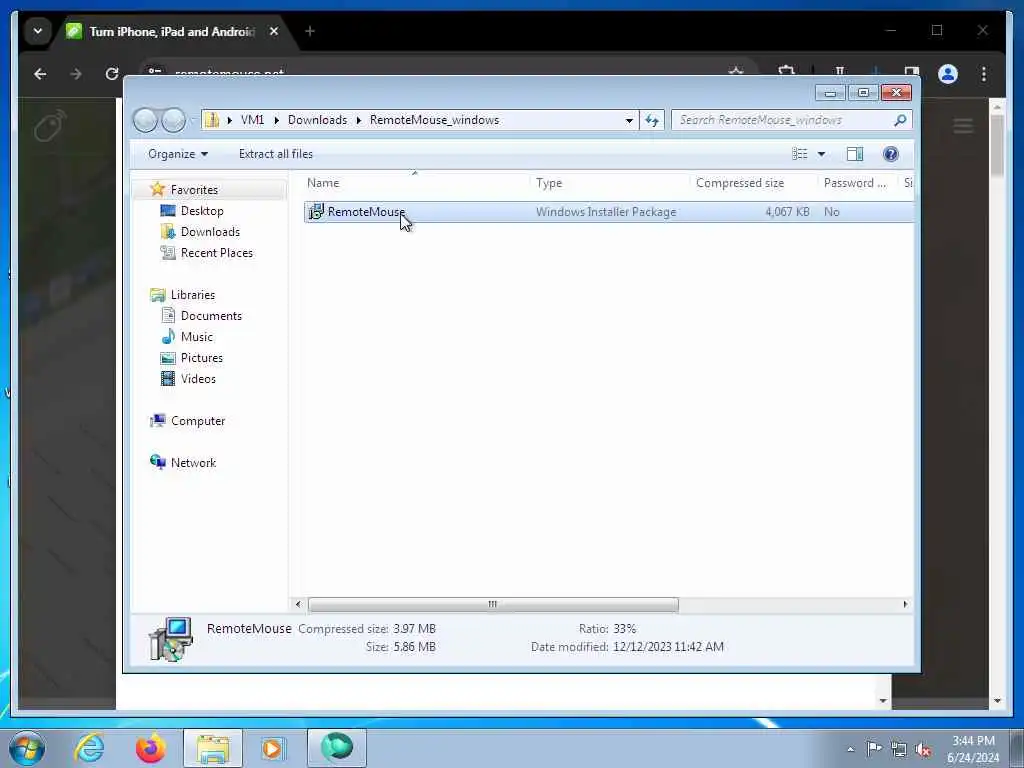Click Downloads in the address breadcrumb

tap(317, 120)
